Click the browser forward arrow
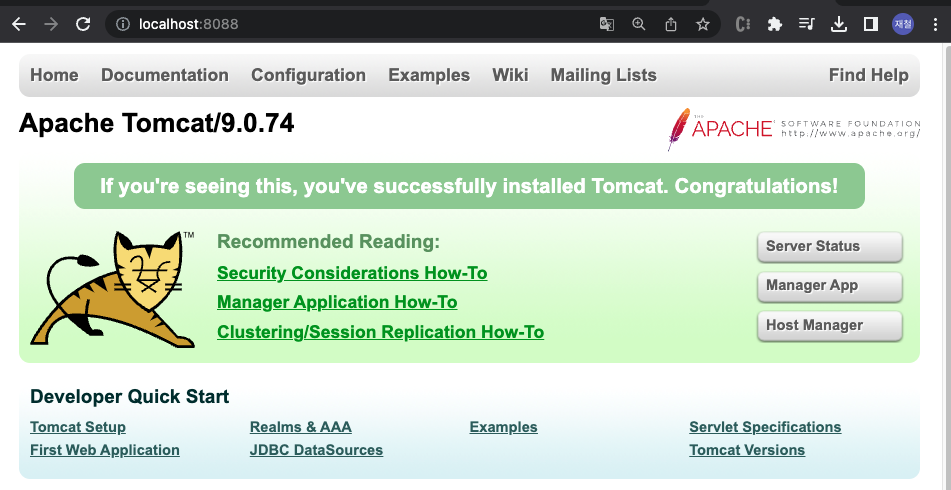951x490 pixels. click(x=51, y=24)
